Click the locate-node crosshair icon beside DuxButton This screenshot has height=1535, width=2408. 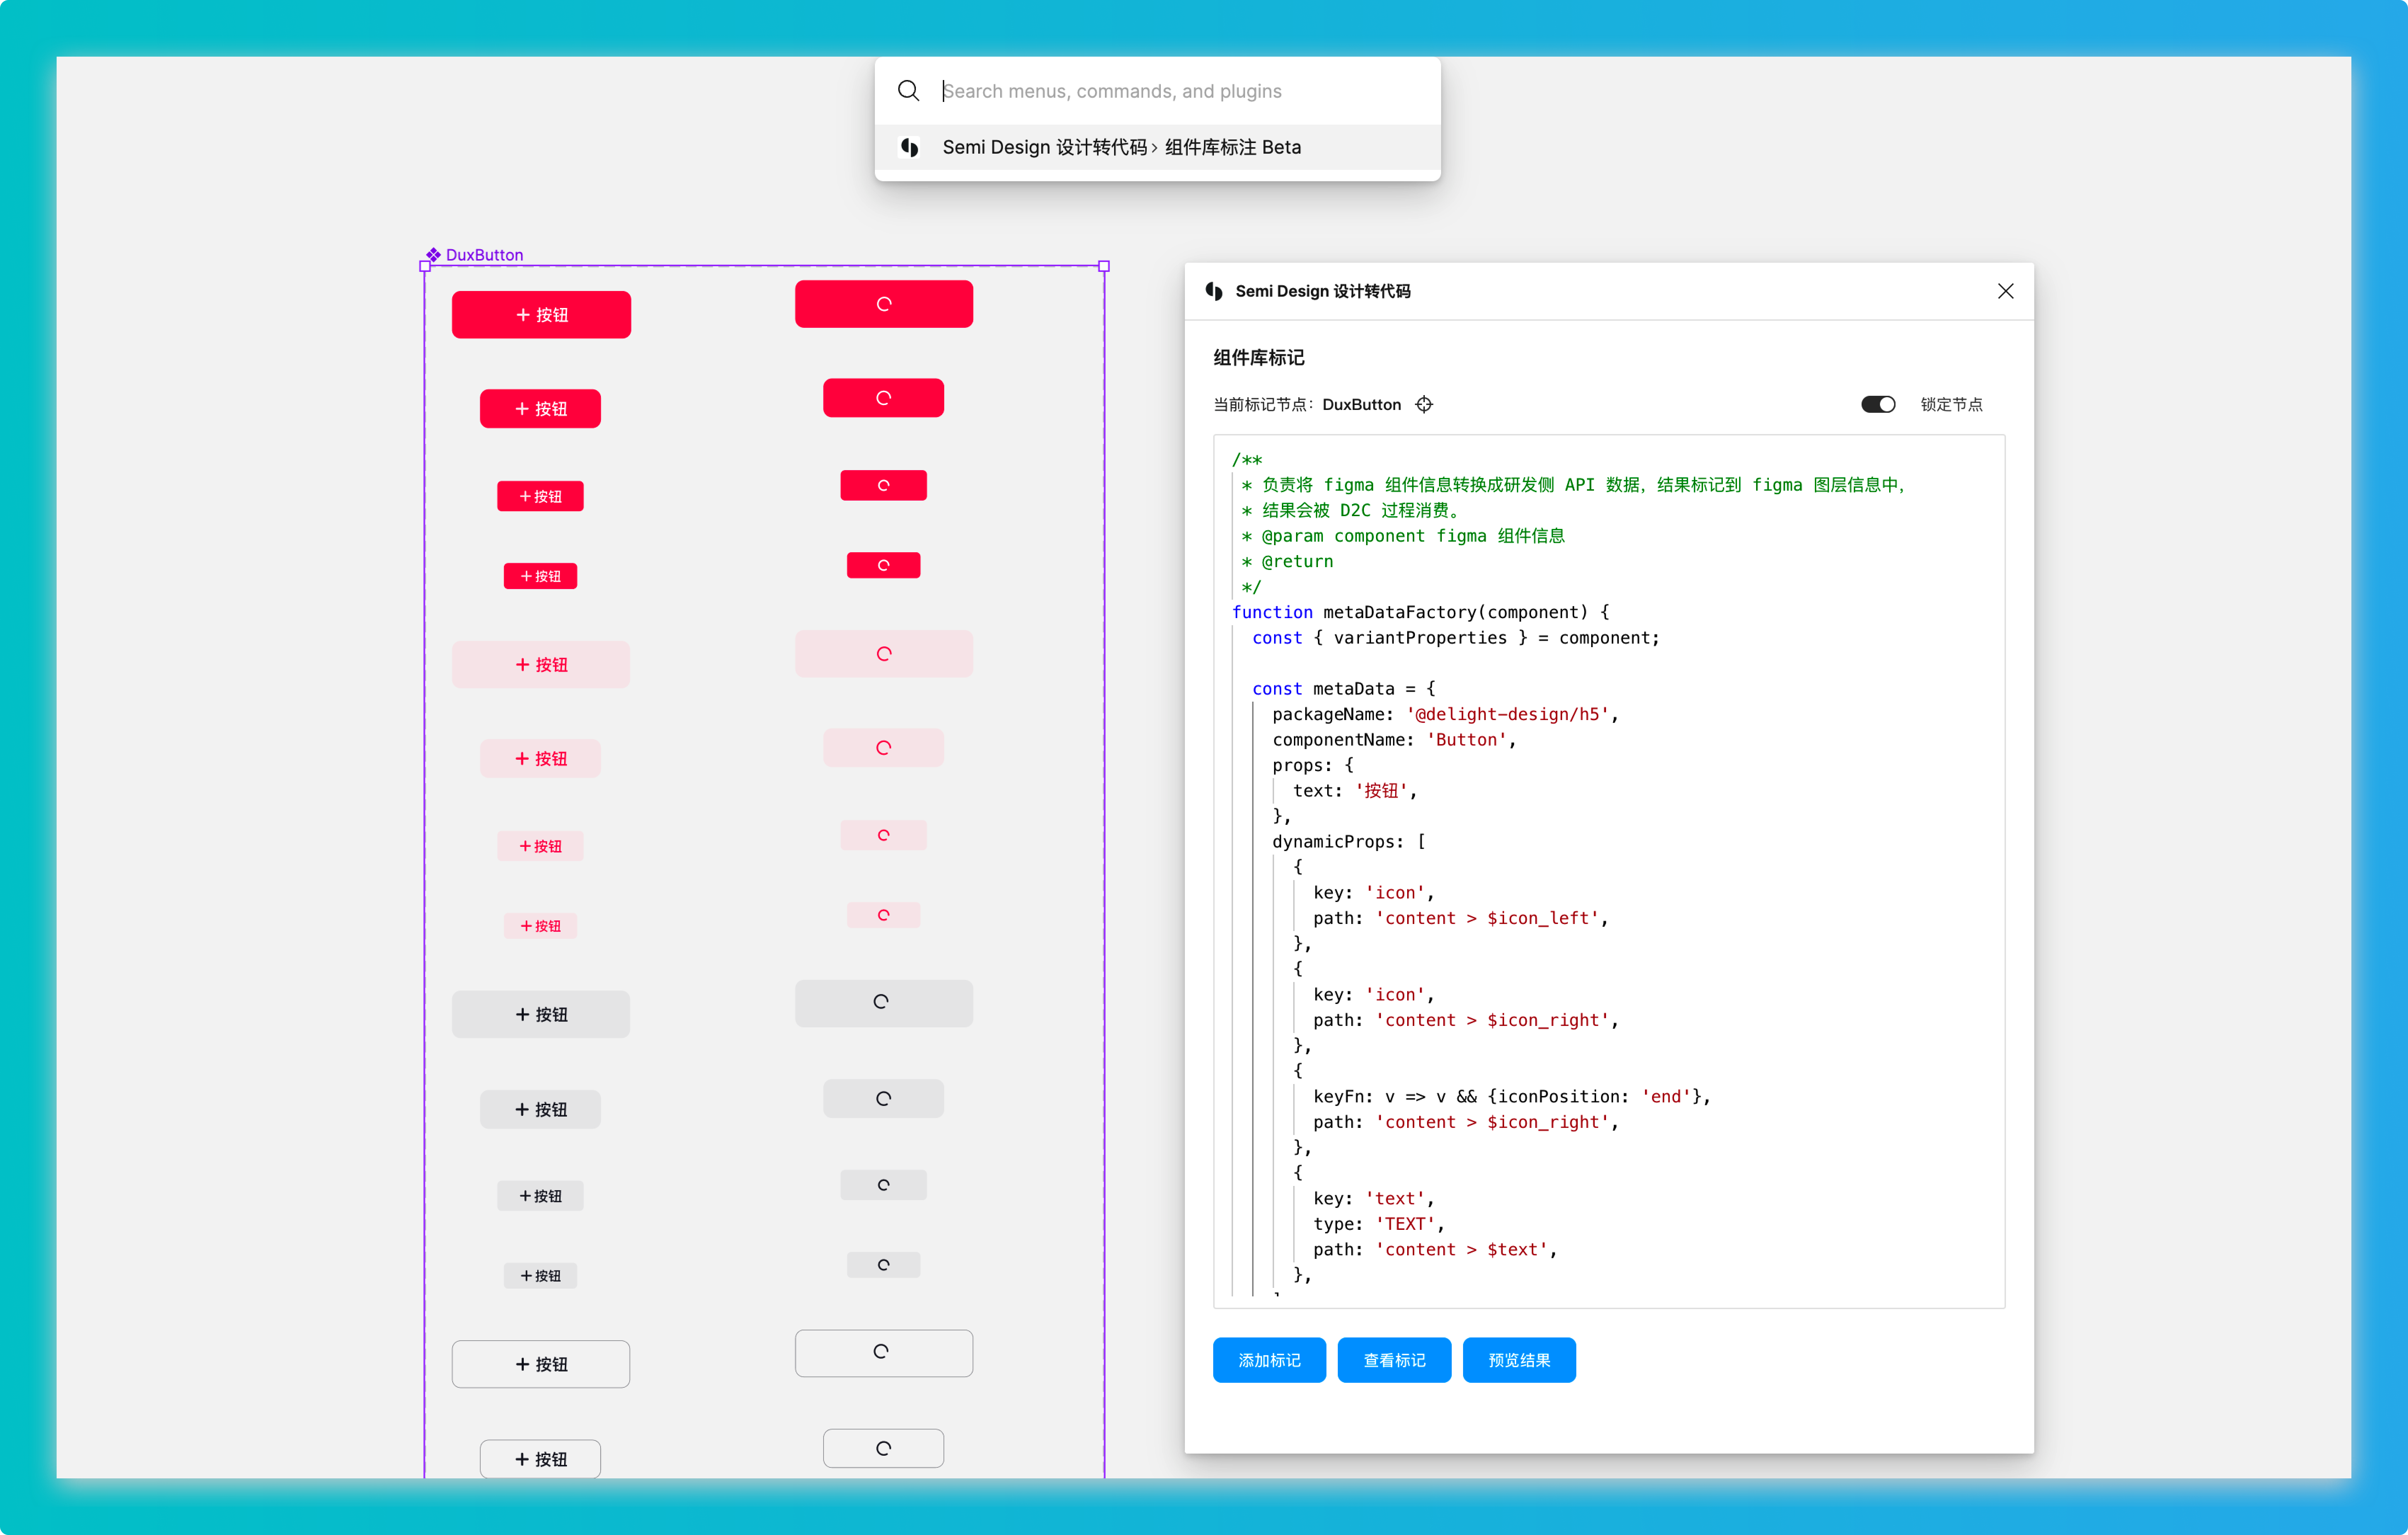1424,404
